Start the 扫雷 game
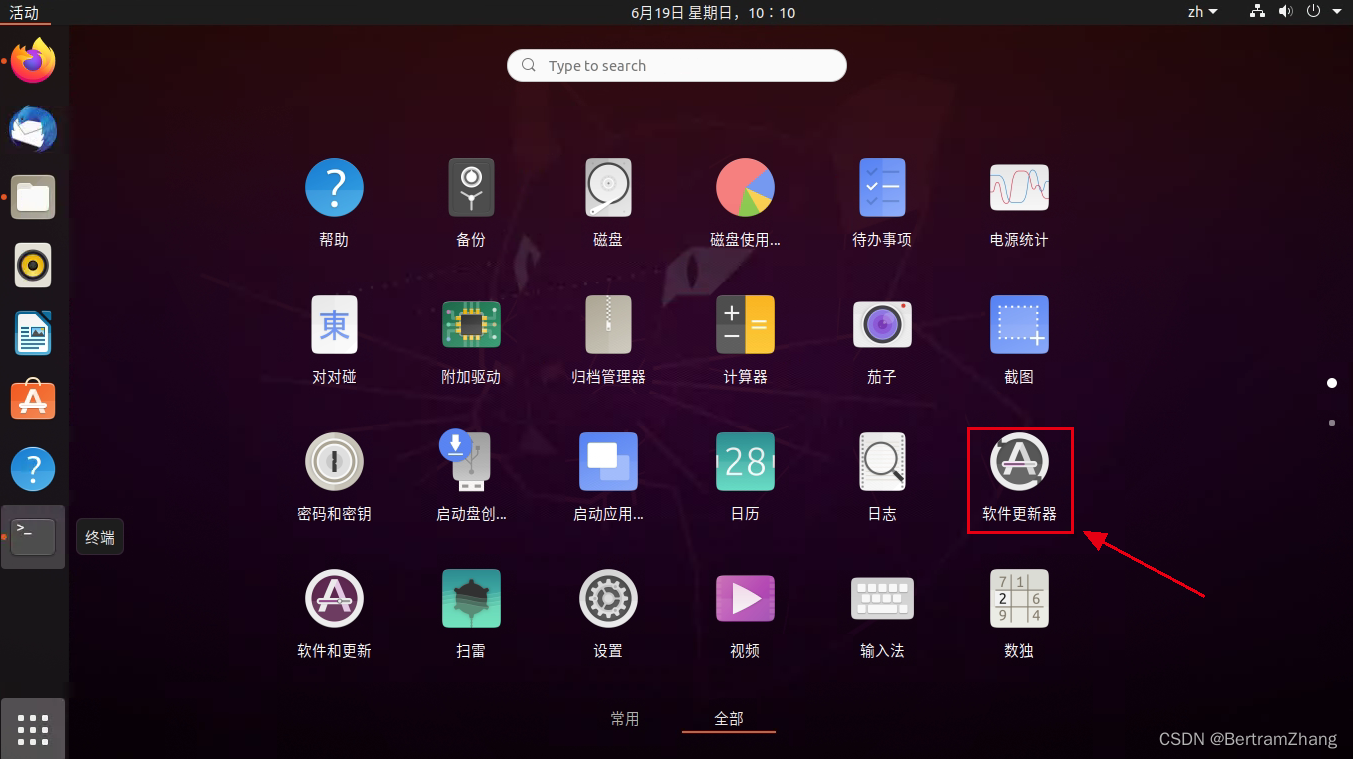 point(471,614)
